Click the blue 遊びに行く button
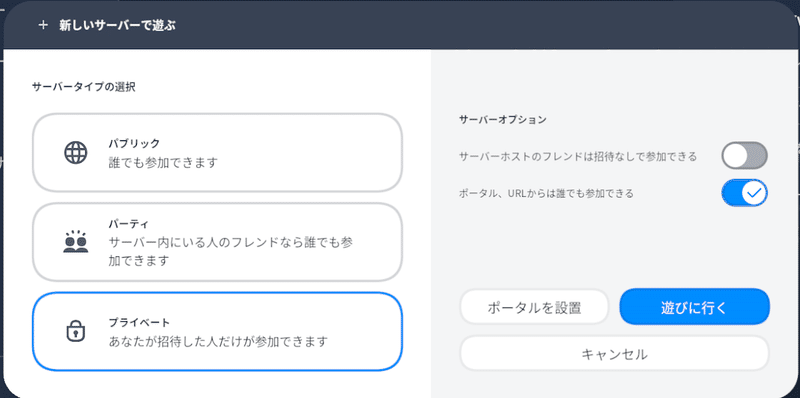 click(x=694, y=307)
